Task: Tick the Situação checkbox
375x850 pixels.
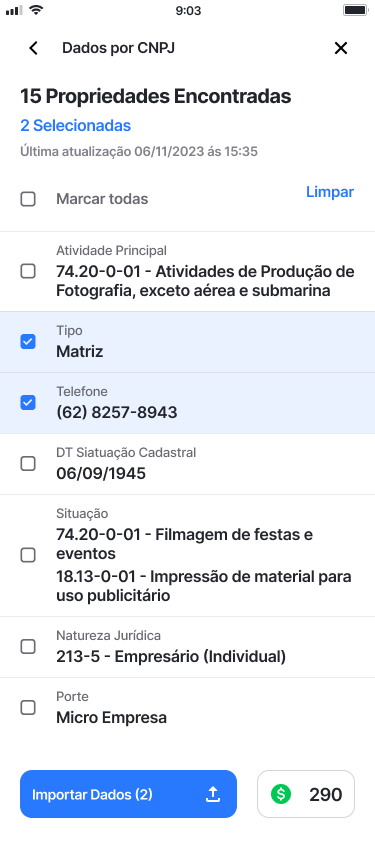Action: [x=28, y=555]
